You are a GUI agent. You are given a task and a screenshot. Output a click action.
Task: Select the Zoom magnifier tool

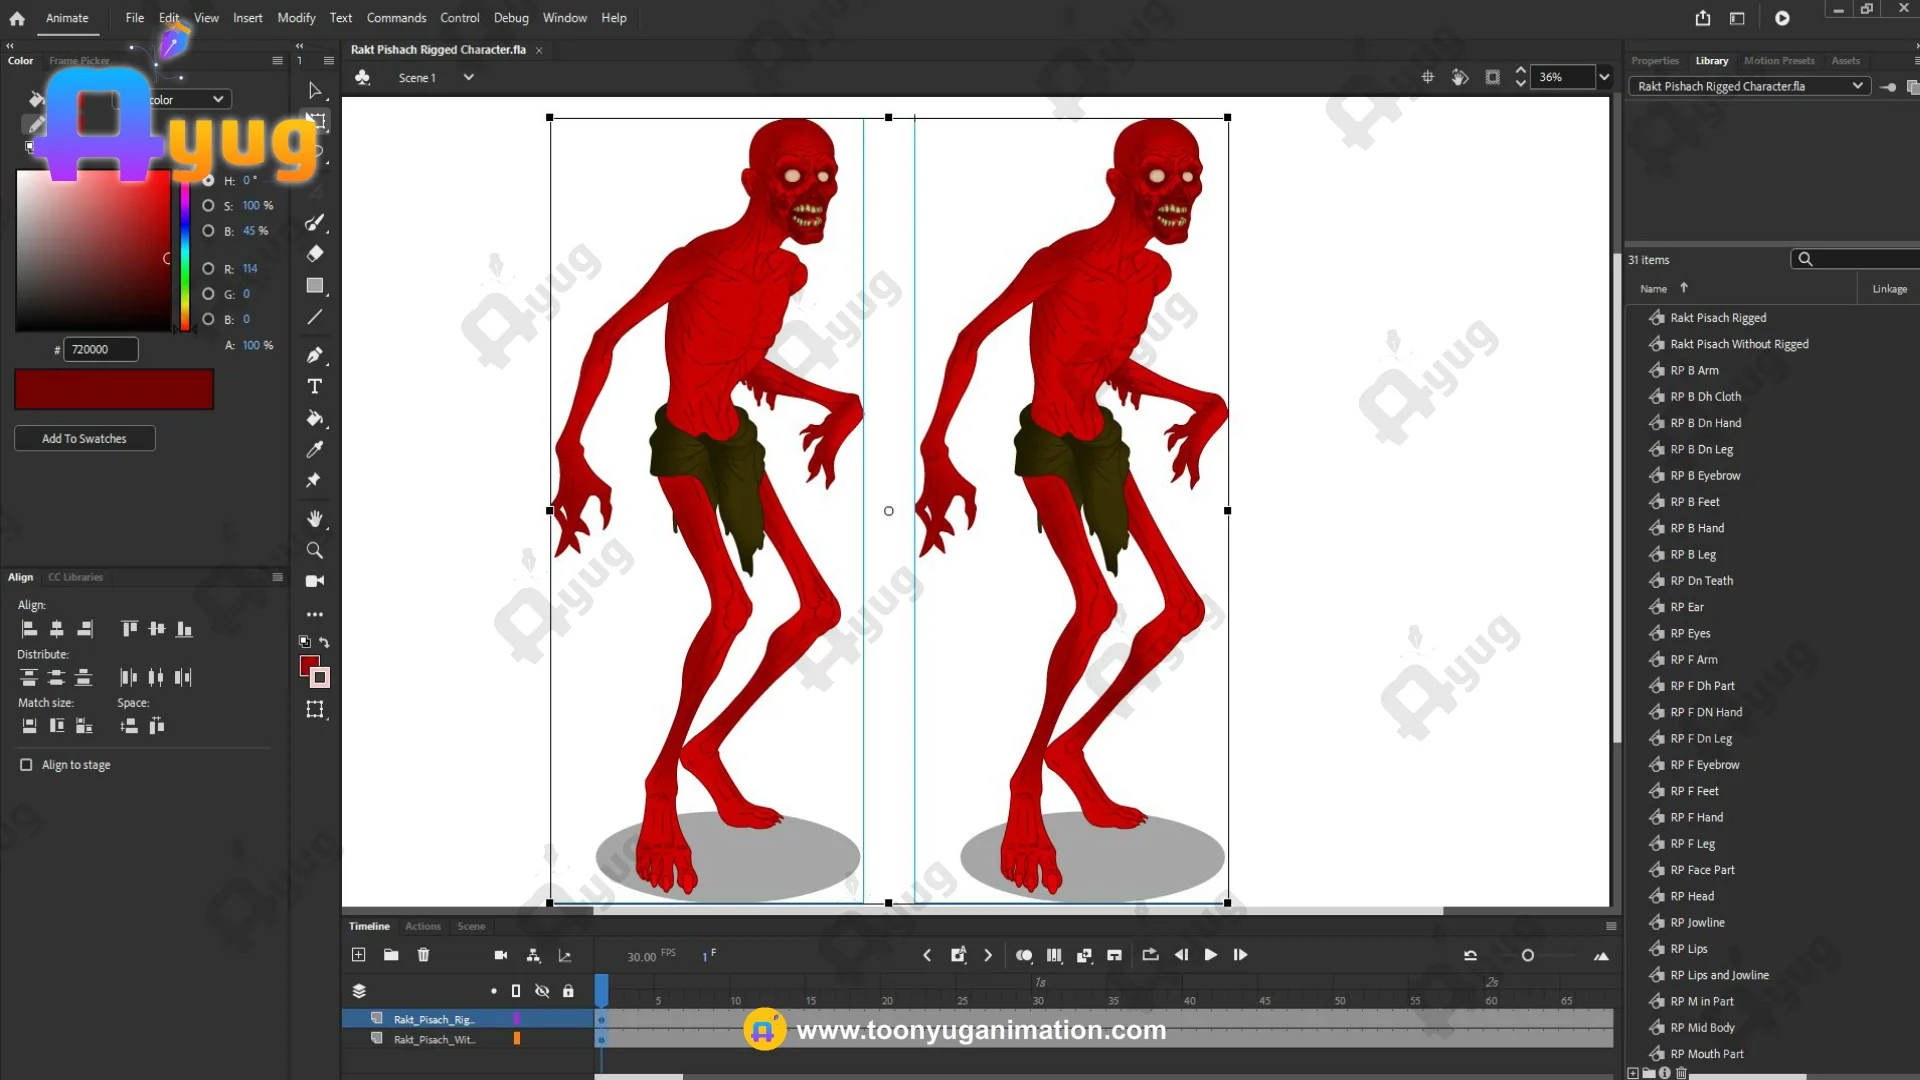[x=314, y=550]
